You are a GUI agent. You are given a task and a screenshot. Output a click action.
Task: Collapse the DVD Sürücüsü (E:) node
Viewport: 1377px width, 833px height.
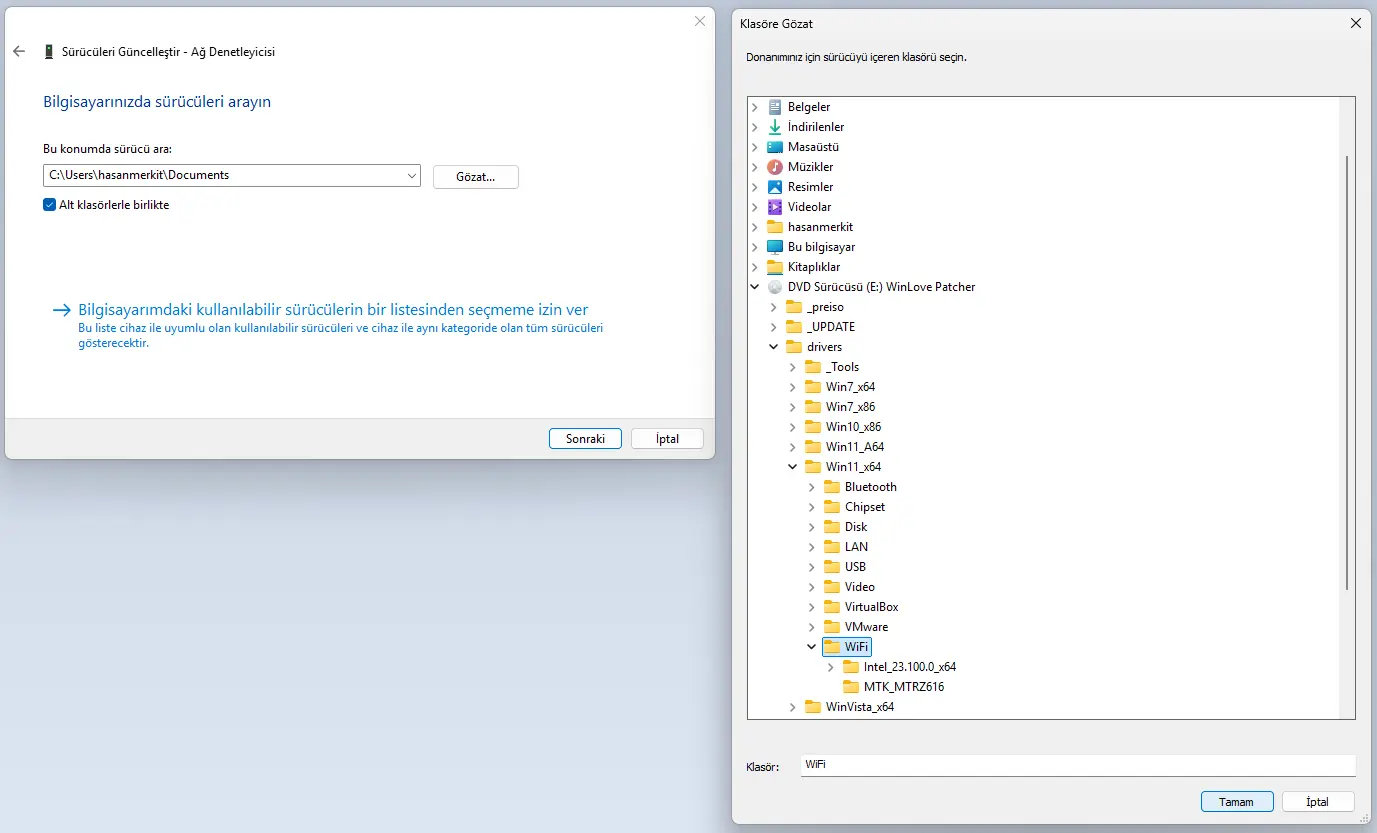(755, 287)
